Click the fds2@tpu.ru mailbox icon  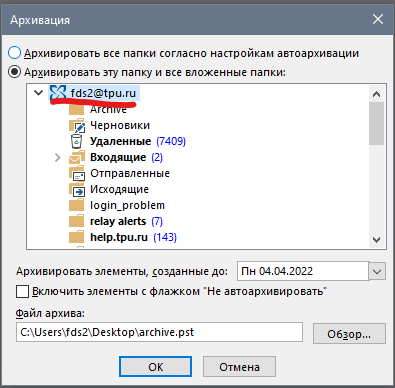coord(58,93)
